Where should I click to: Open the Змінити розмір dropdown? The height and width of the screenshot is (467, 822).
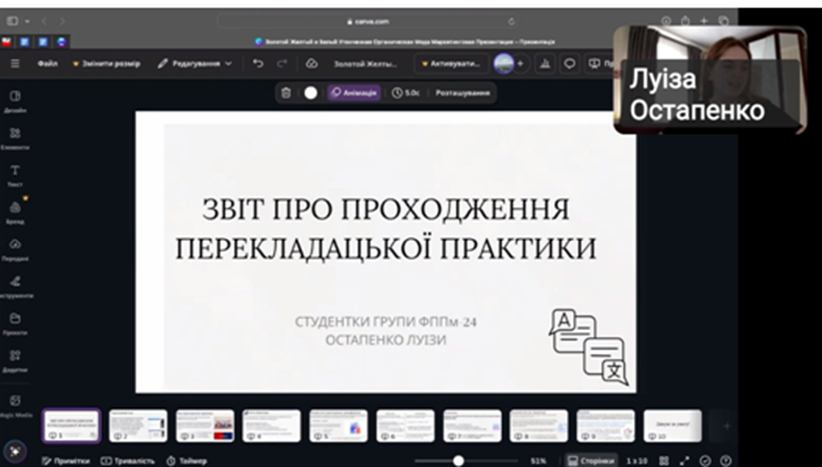106,63
